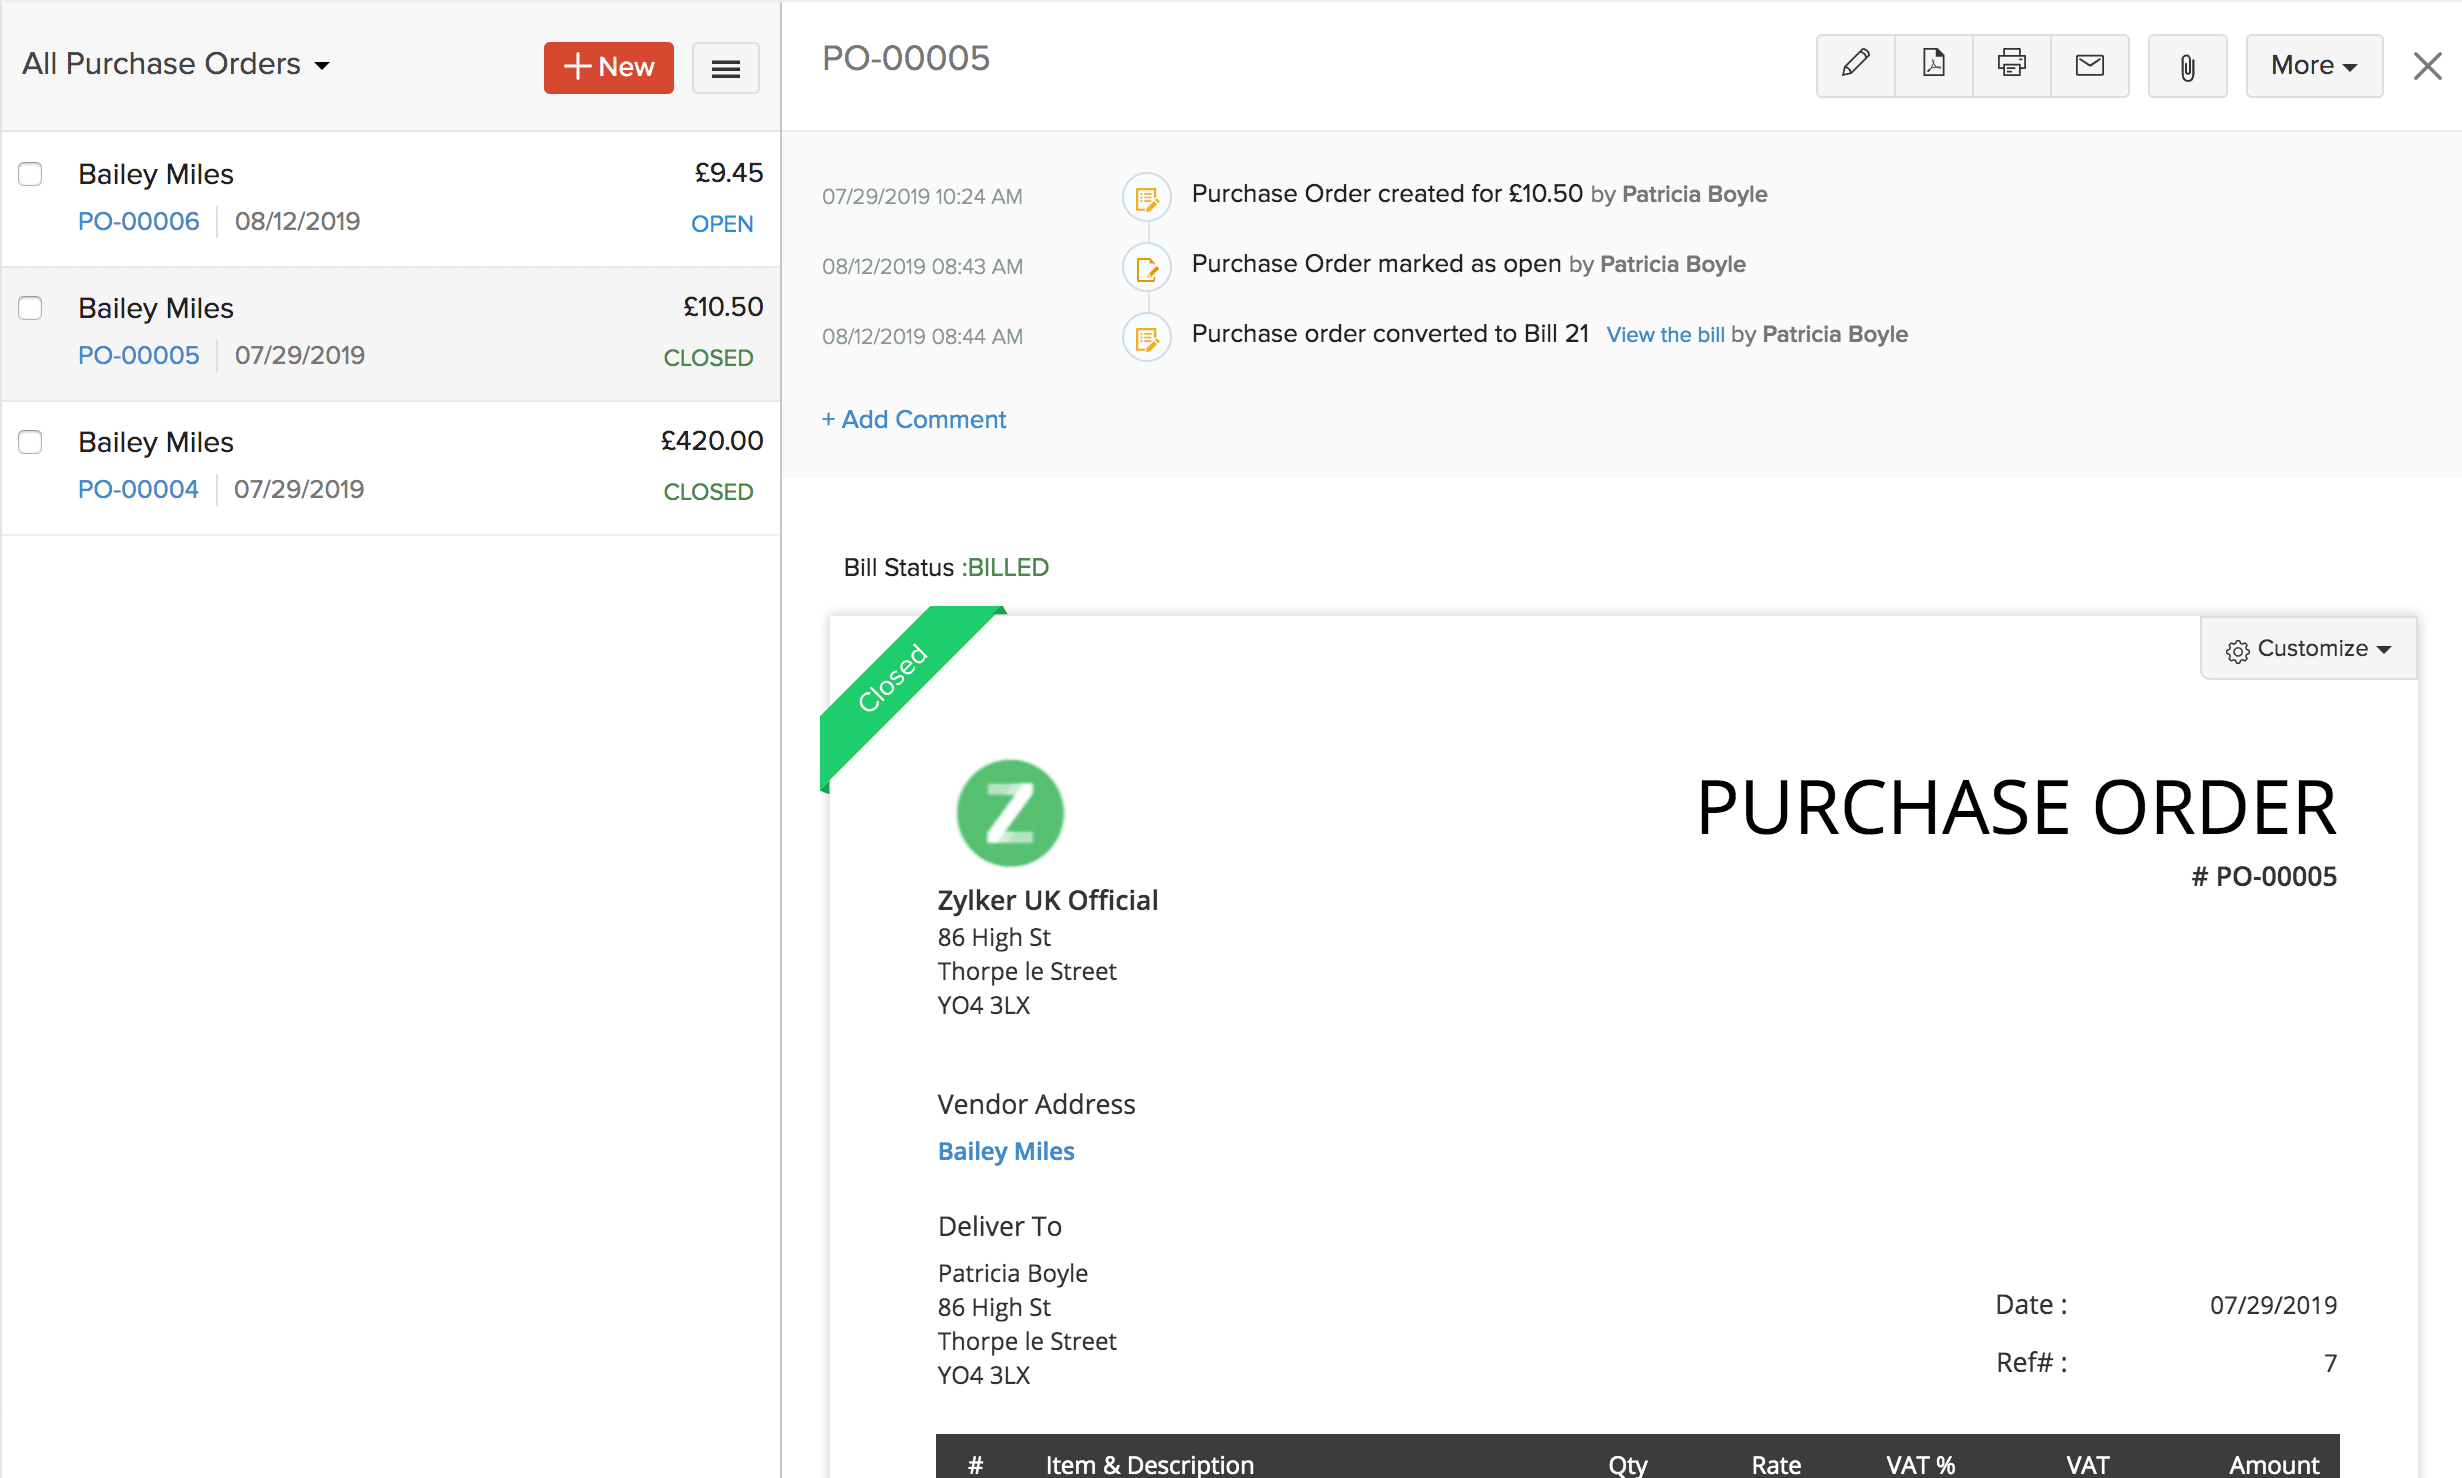Select the PO-00005 list checkbox
This screenshot has height=1478, width=2462.
pyautogui.click(x=30, y=309)
